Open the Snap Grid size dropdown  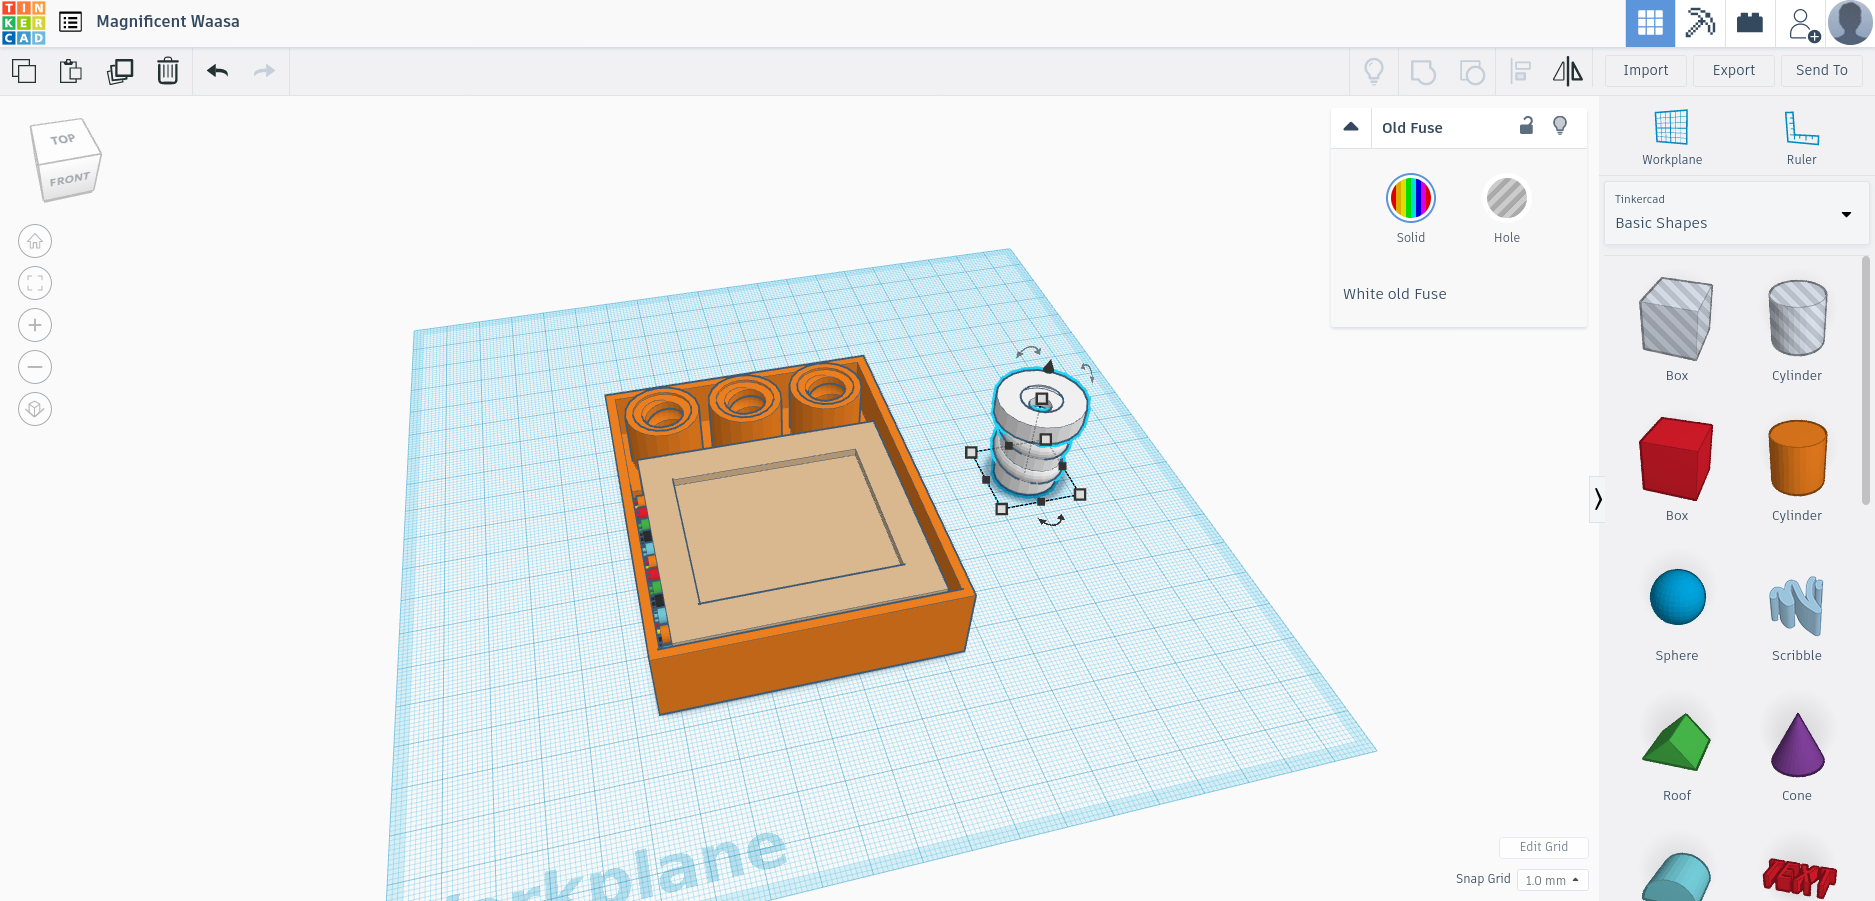pos(1552,880)
